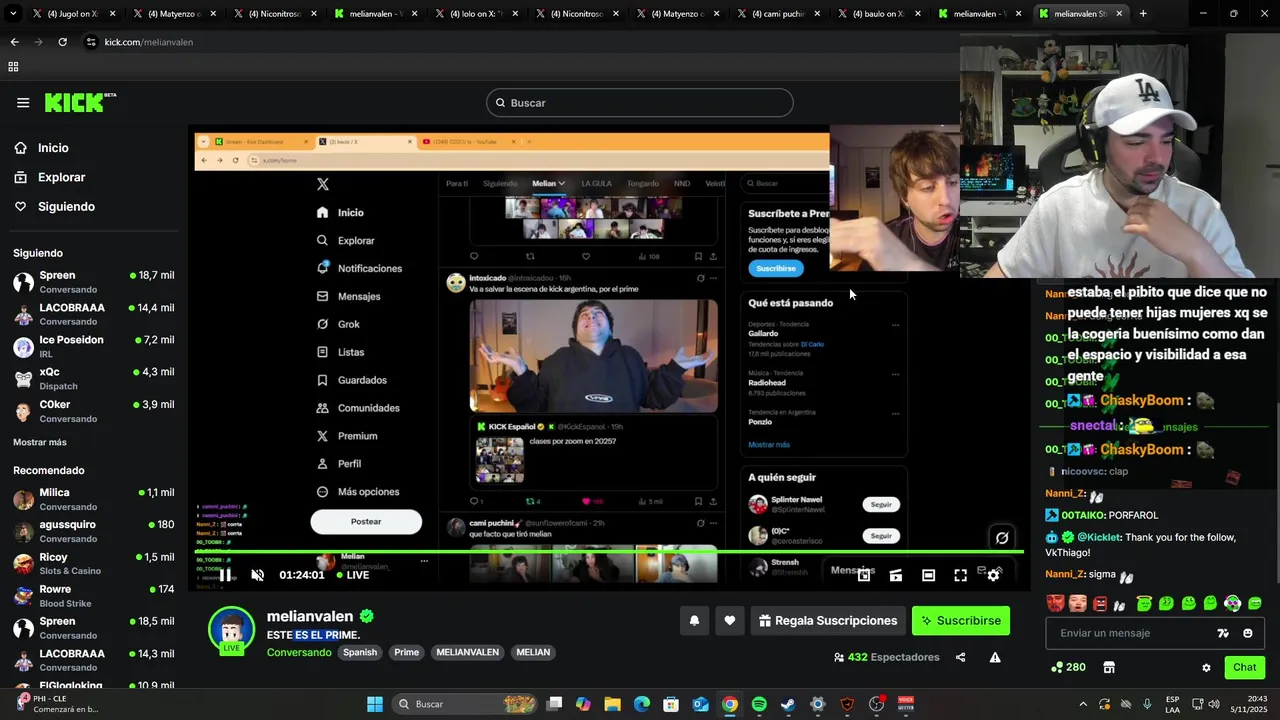The image size is (1280, 720).
Task: Open the chat shop icon
Action: click(x=1109, y=667)
